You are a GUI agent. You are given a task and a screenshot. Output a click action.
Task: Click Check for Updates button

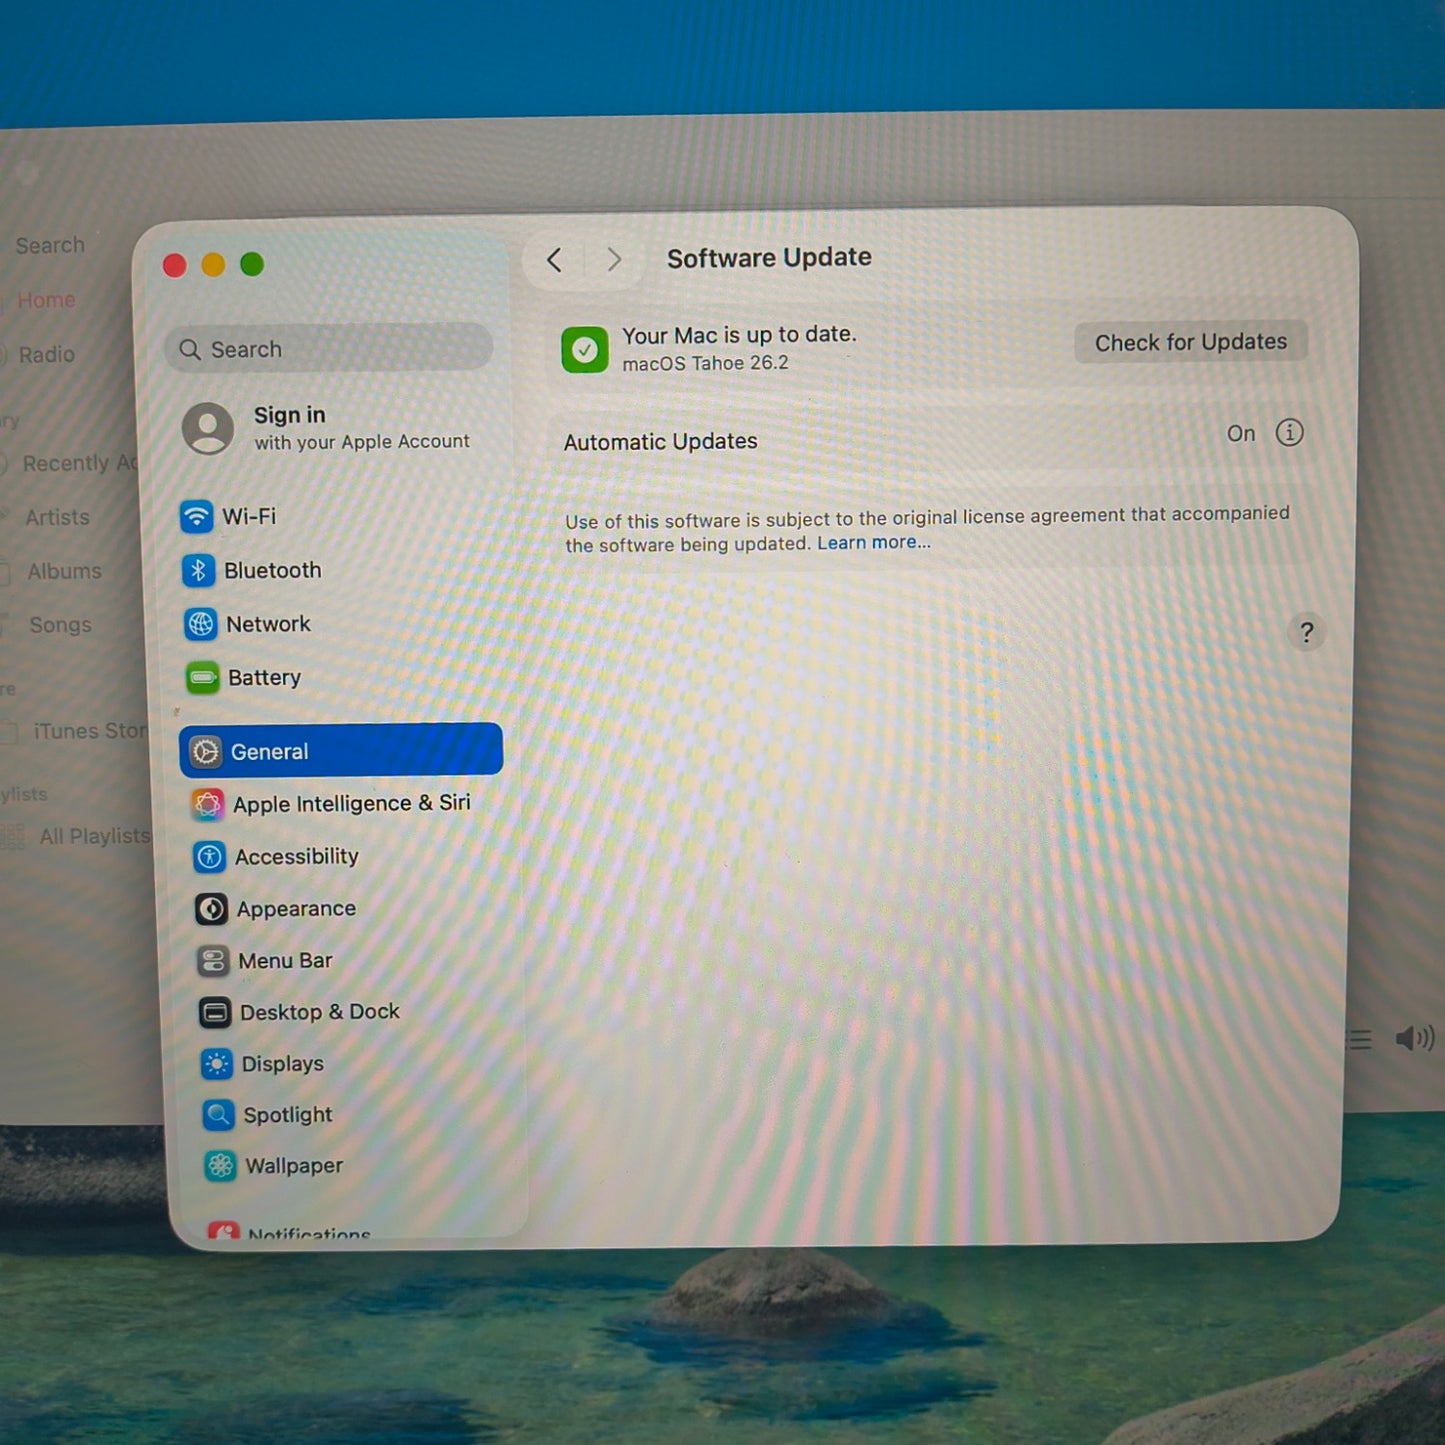(1190, 342)
